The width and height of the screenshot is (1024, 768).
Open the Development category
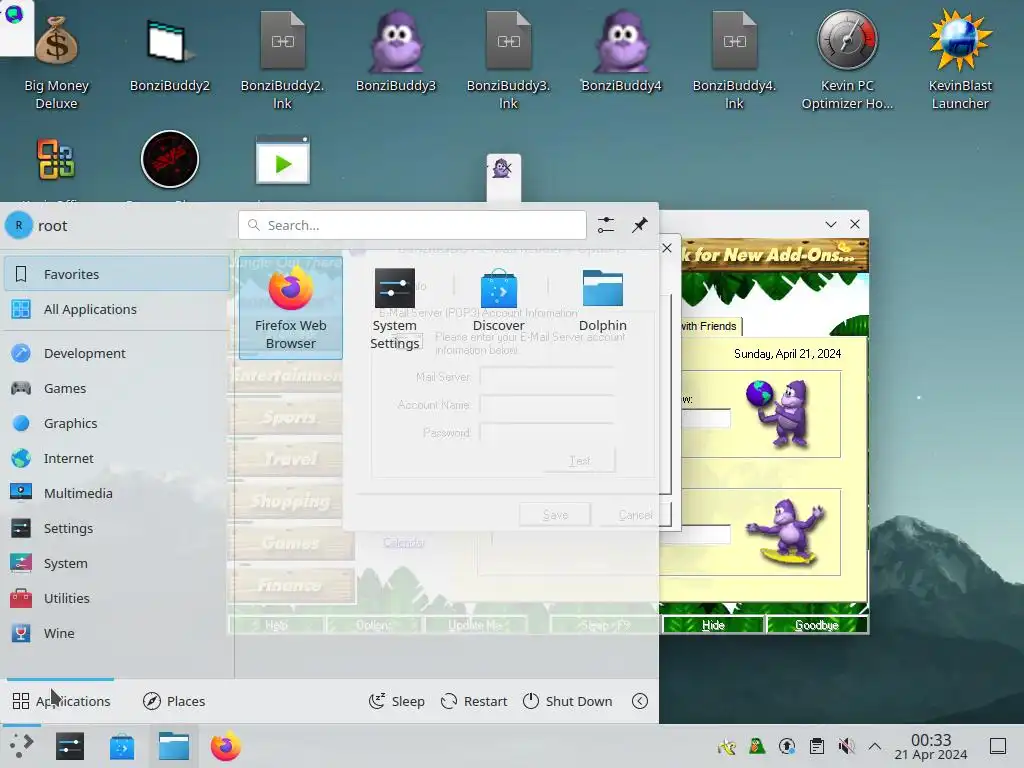pos(117,353)
